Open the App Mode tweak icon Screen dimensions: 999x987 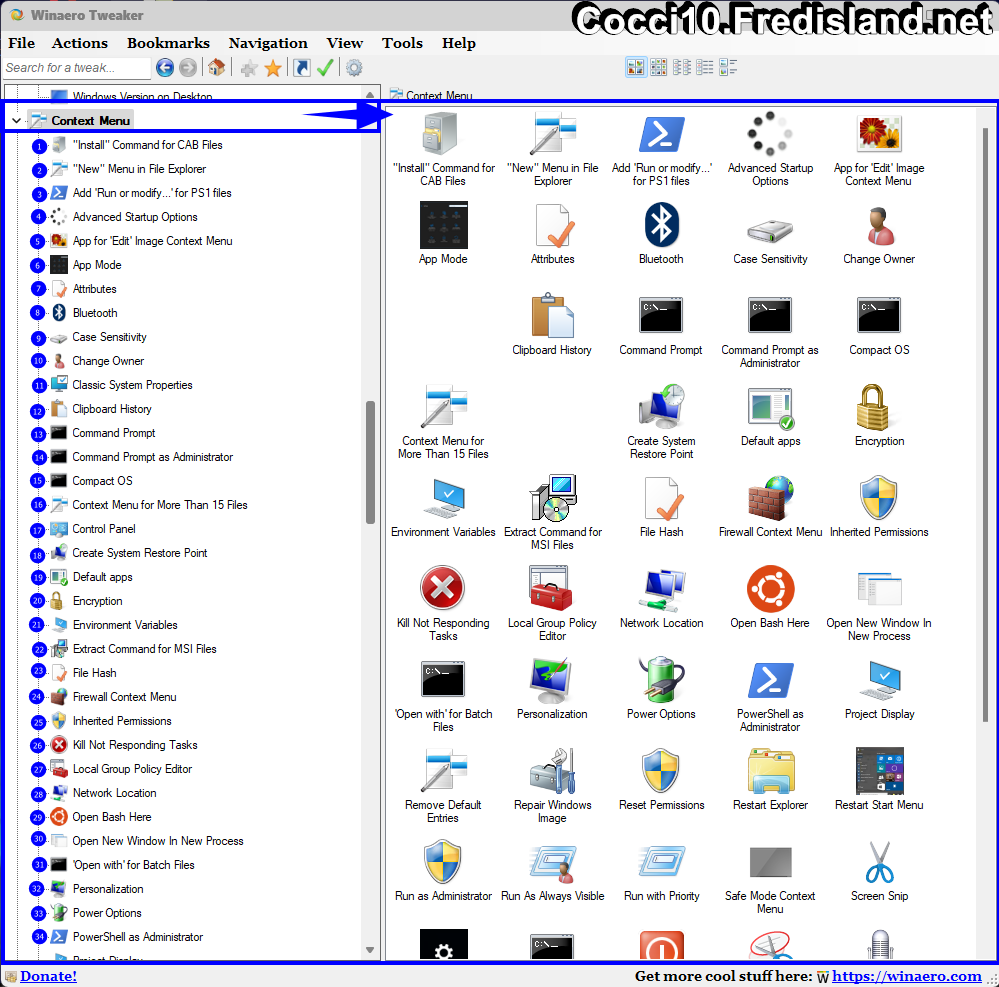443,225
